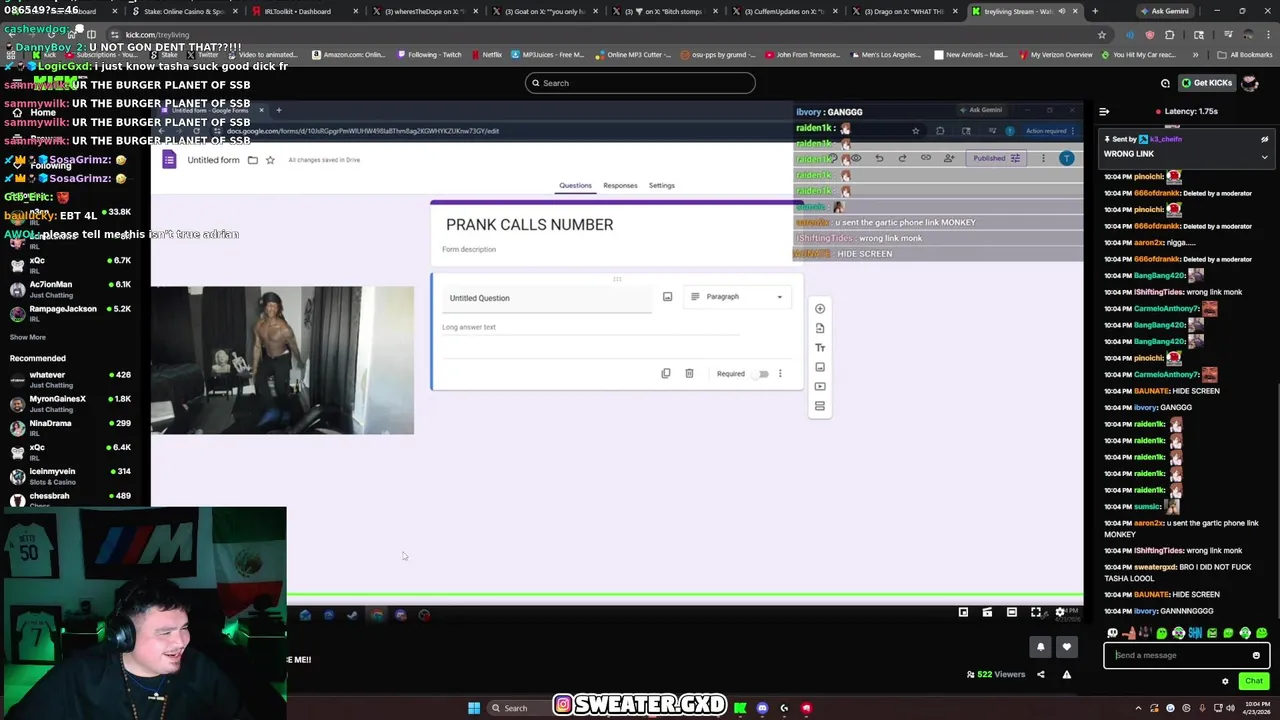Select the Questions tab
Viewport: 1280px width, 720px height.
click(575, 185)
